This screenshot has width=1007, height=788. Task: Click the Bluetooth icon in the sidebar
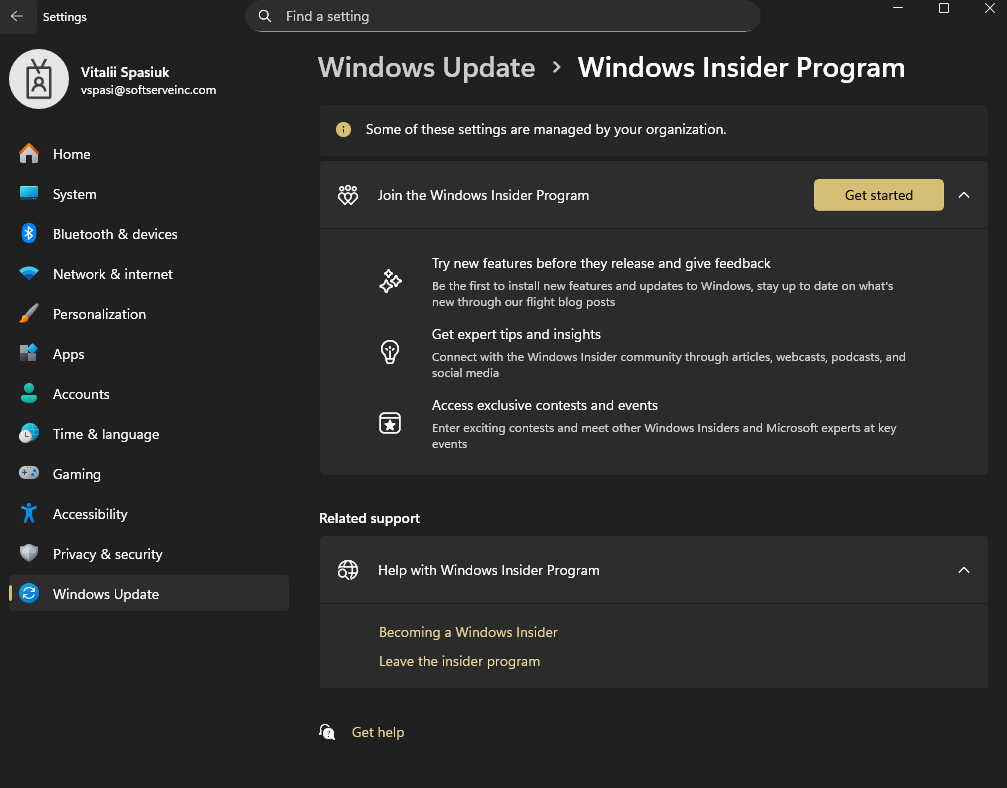click(28, 233)
